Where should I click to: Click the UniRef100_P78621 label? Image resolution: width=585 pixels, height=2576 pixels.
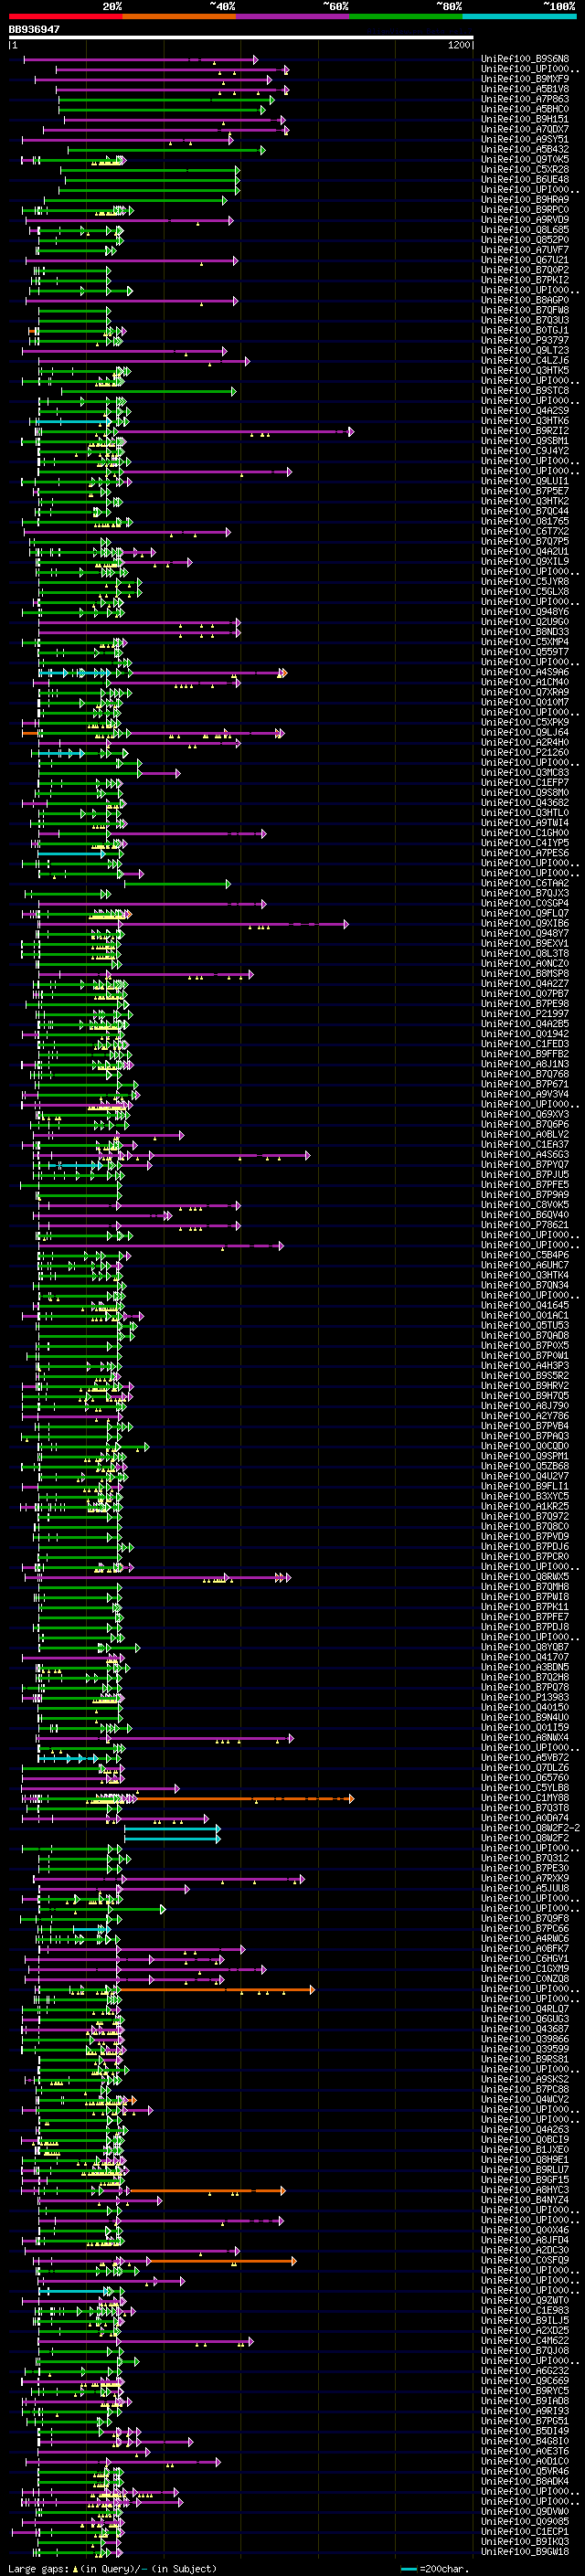click(x=525, y=1225)
